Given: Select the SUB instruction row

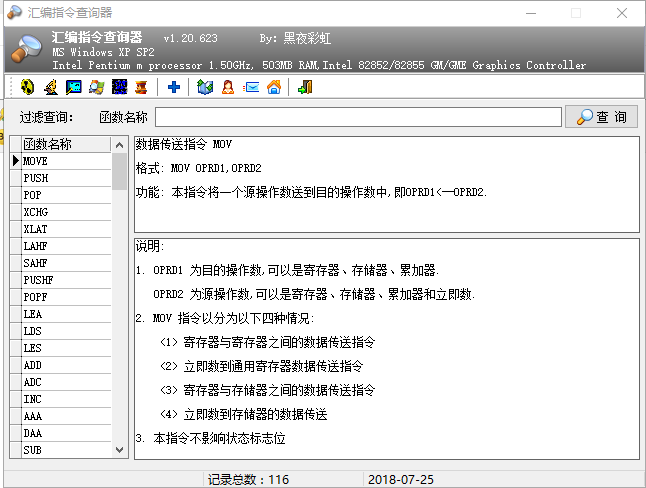Looking at the screenshot, I should [x=66, y=450].
